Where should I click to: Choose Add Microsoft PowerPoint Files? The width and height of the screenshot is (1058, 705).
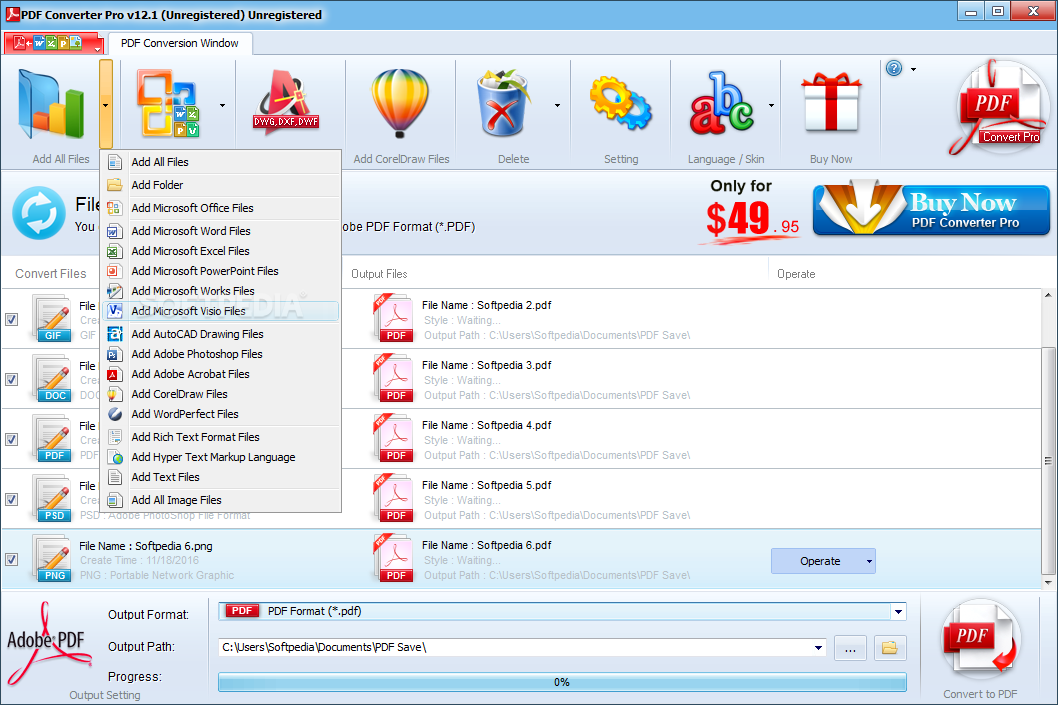[221, 271]
